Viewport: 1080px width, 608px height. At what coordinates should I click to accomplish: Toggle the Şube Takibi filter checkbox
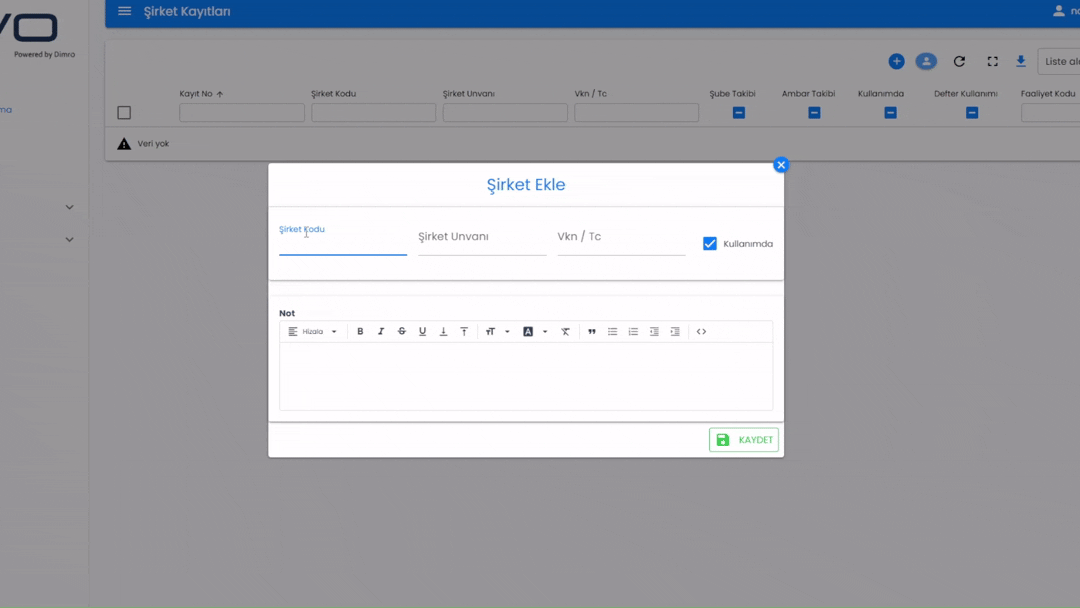739,113
